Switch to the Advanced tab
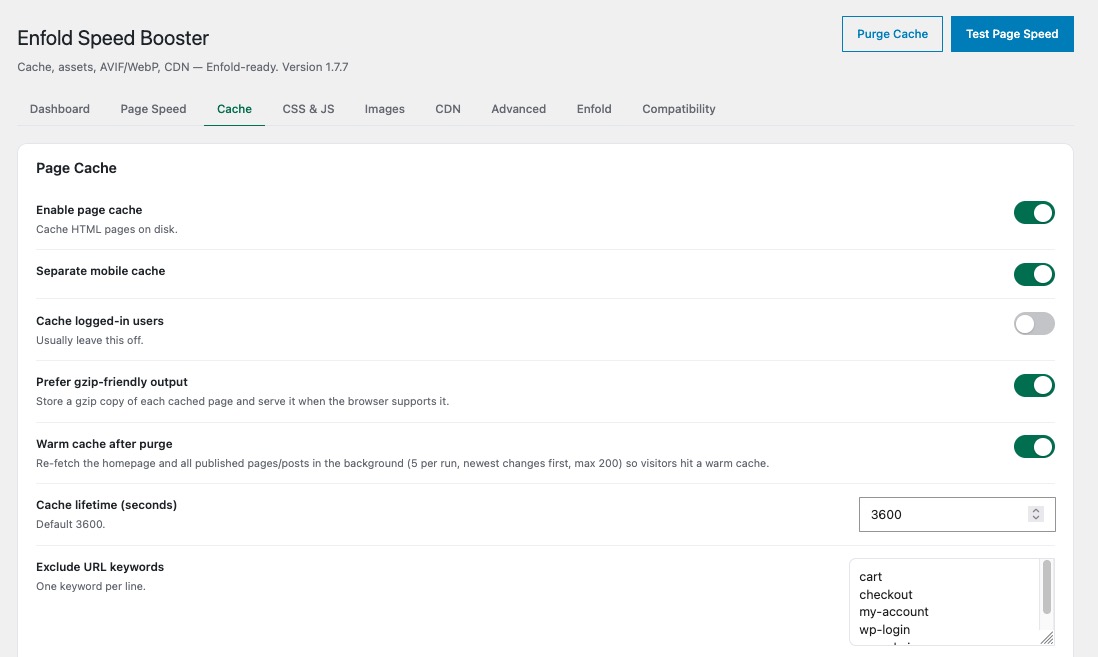Viewport: 1098px width, 657px height. 518,109
